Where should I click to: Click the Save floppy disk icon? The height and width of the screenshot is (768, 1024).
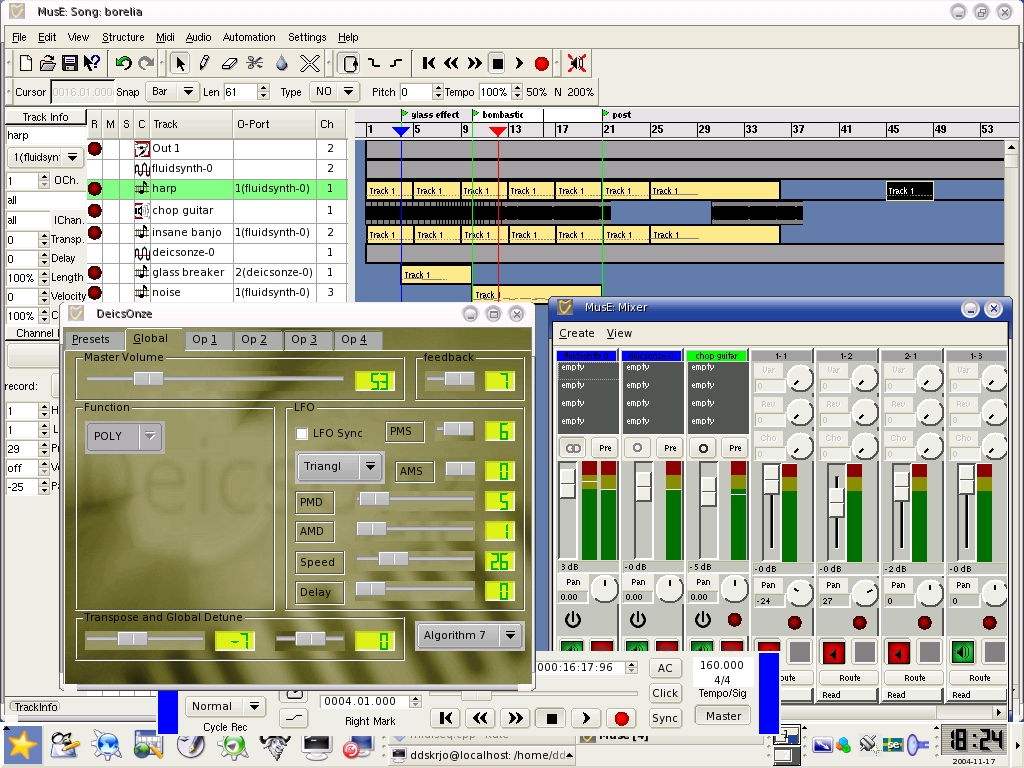[x=70, y=63]
